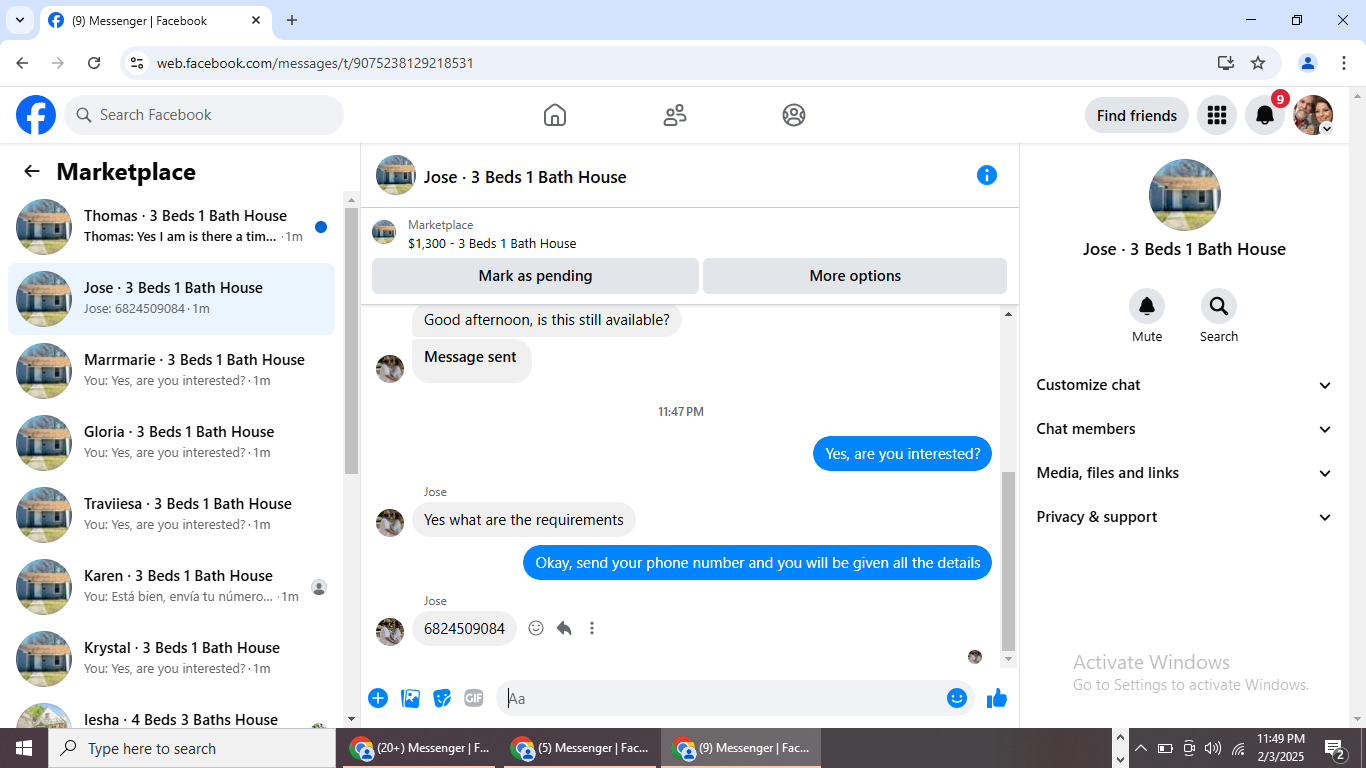Click the 'Yes what are the requirements' message
Viewport: 1366px width, 768px height.
524,520
